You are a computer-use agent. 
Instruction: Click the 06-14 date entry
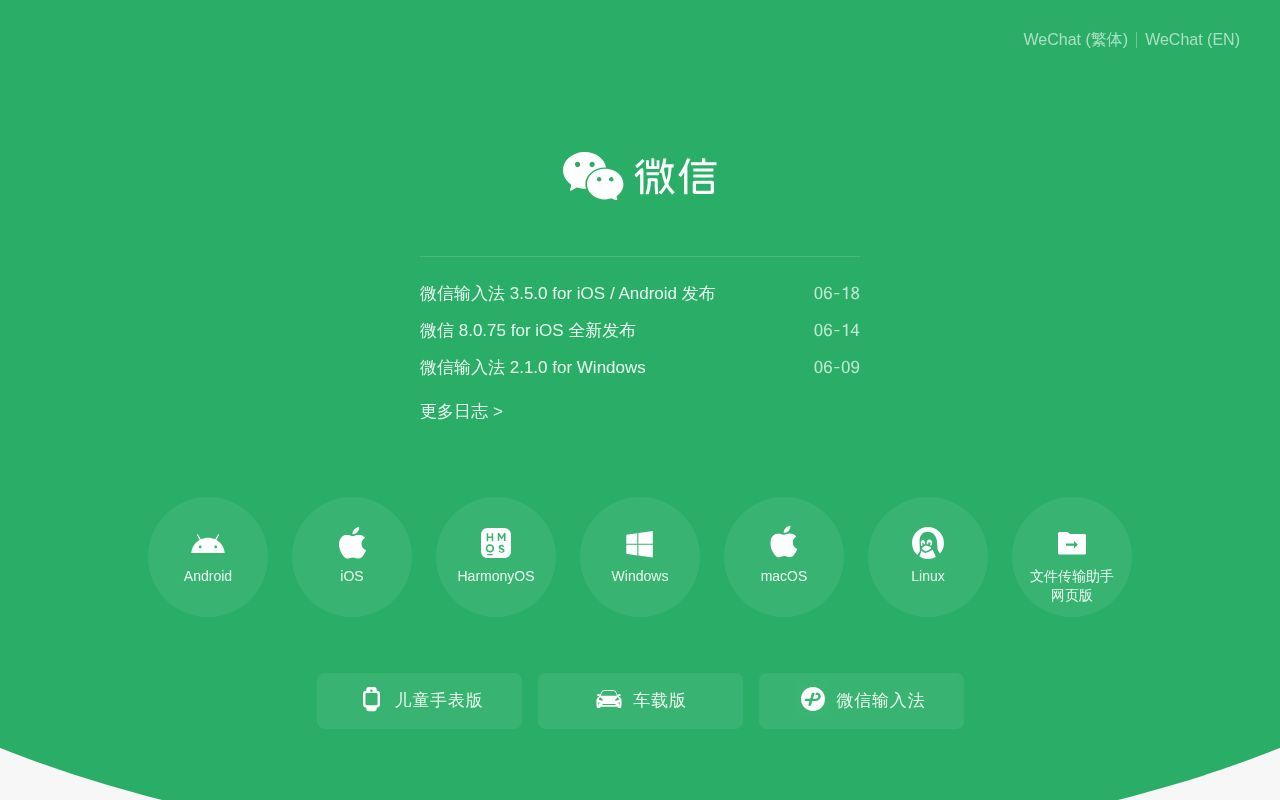tap(837, 331)
